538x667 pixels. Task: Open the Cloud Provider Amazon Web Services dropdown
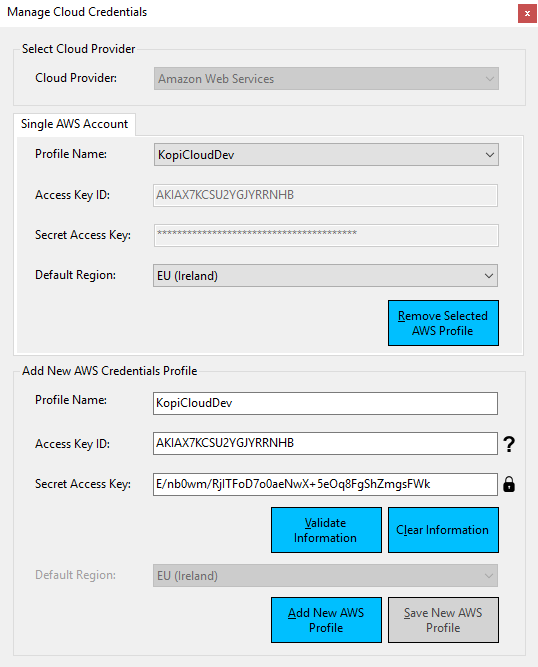click(x=326, y=79)
